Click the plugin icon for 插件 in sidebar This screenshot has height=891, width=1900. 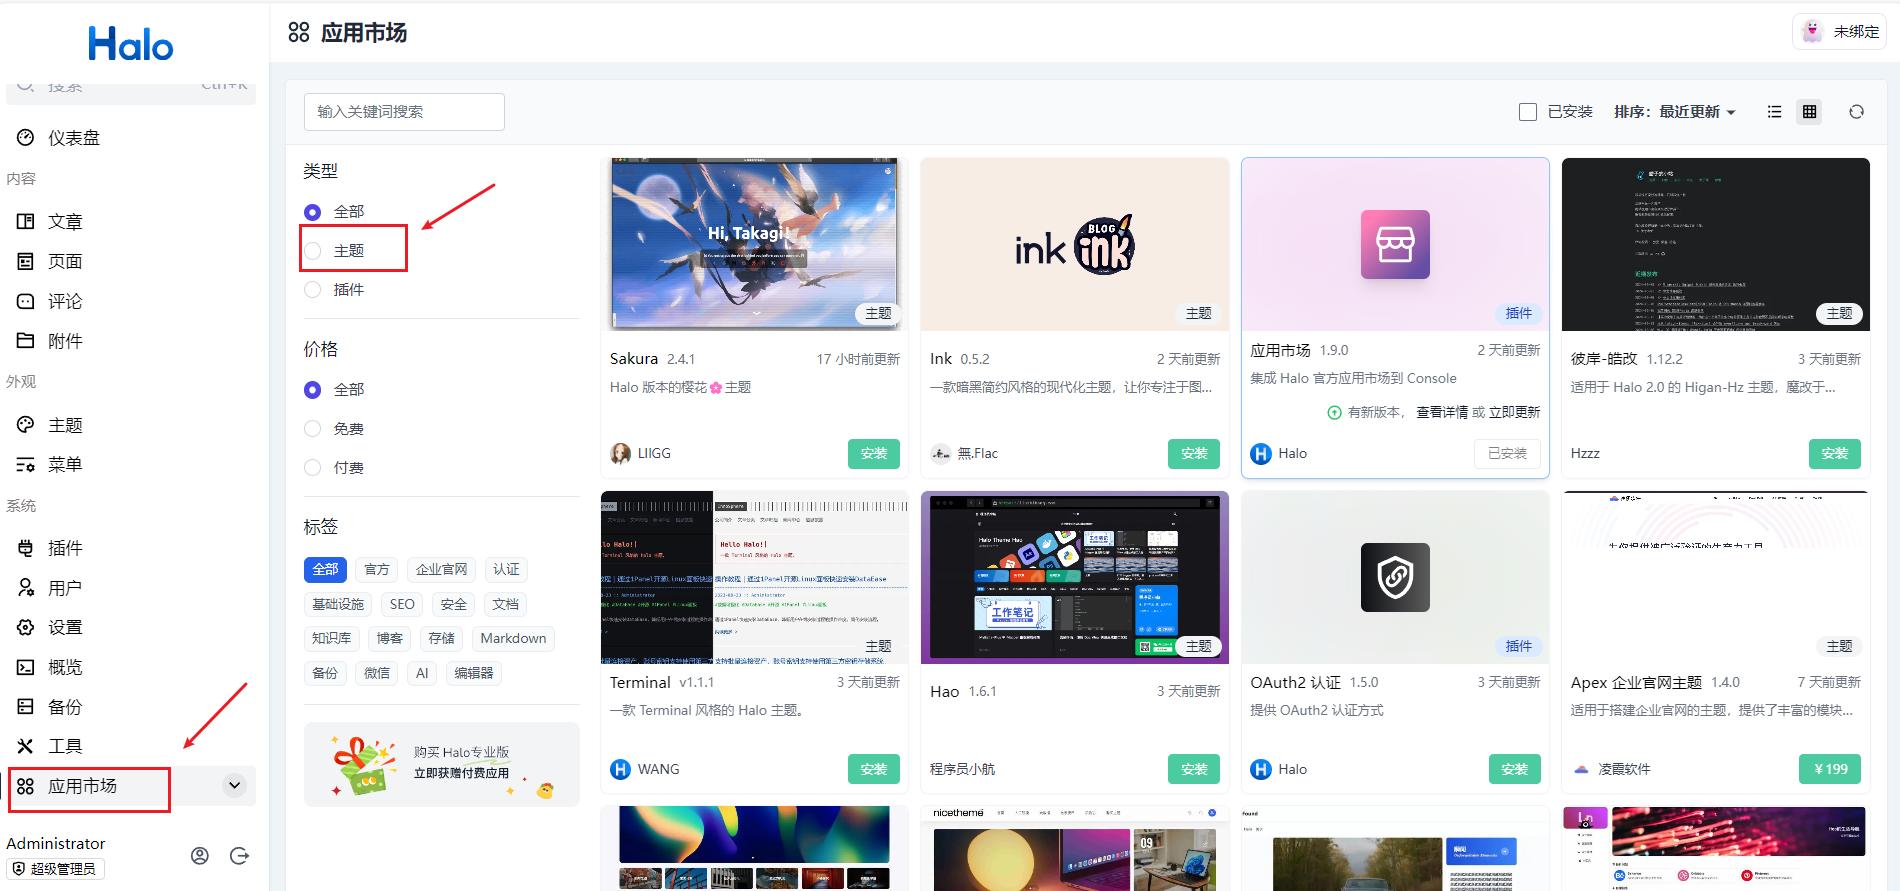point(26,548)
